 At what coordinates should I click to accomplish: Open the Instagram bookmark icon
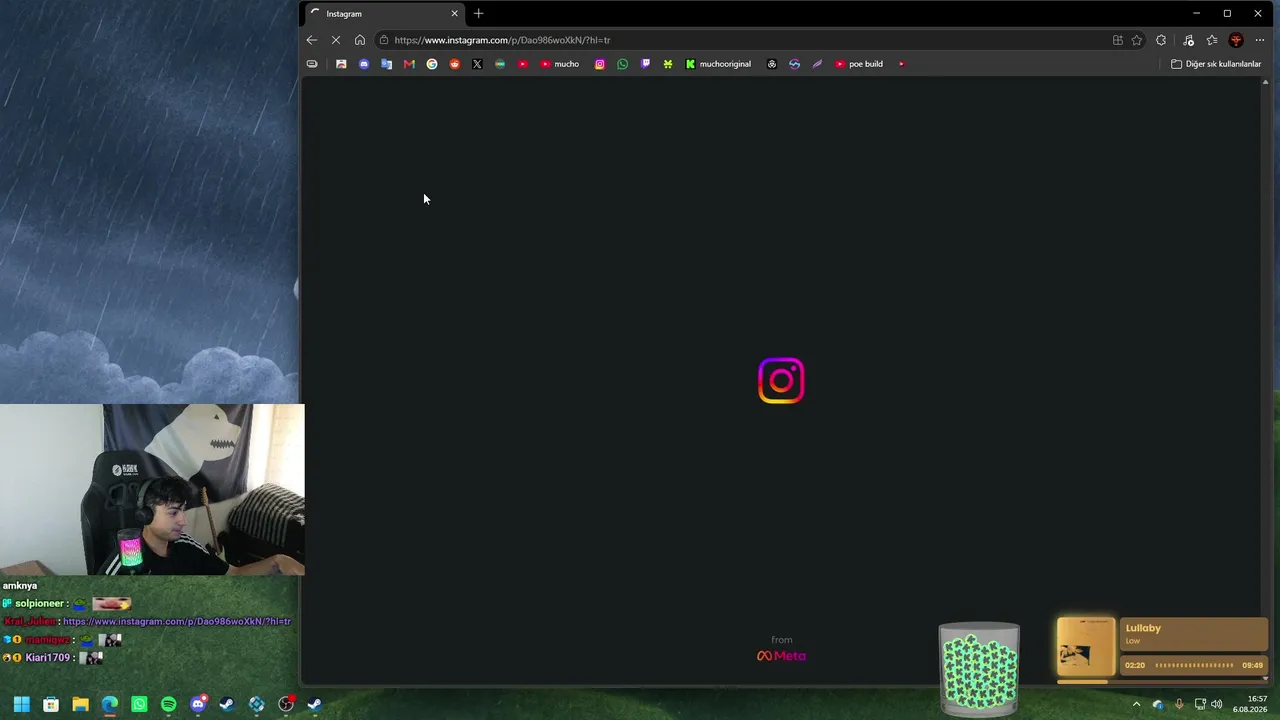pos(600,64)
